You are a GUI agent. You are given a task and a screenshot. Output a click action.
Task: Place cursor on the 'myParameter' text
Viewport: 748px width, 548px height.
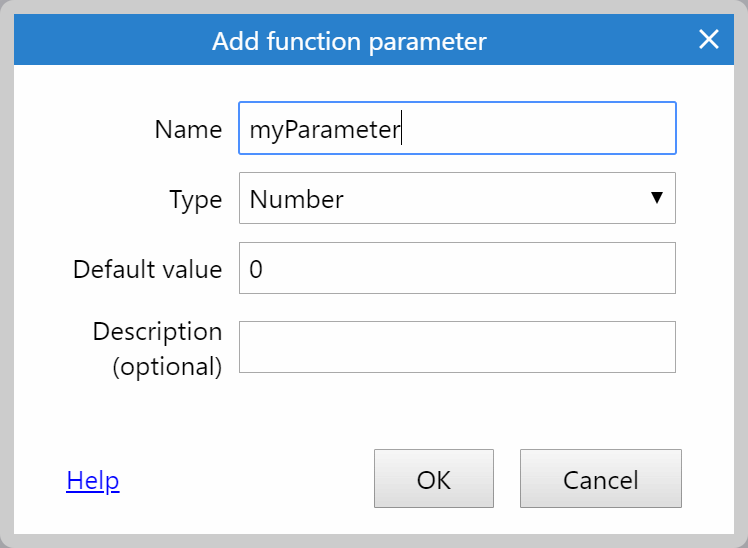click(325, 130)
